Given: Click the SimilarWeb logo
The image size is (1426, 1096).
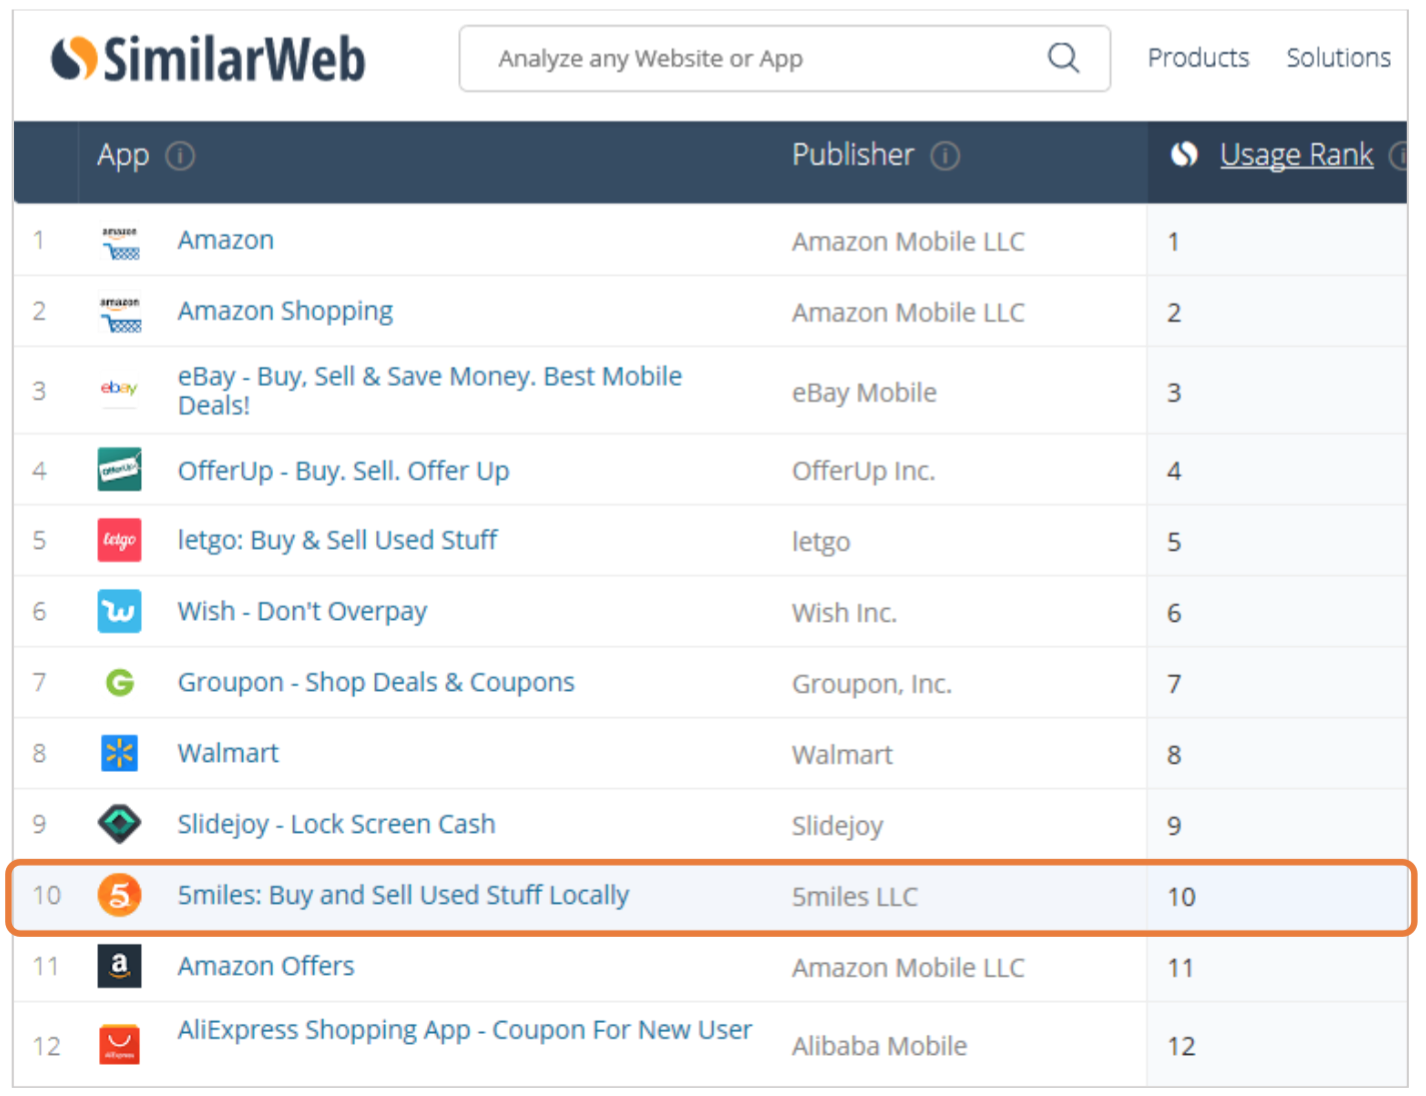Looking at the screenshot, I should pos(208,58).
